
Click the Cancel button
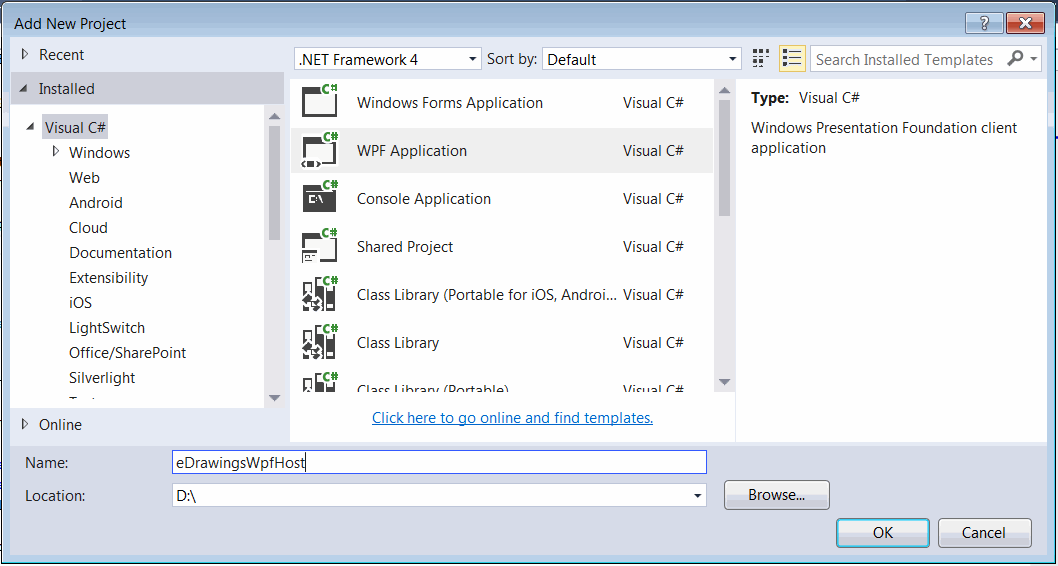[984, 532]
